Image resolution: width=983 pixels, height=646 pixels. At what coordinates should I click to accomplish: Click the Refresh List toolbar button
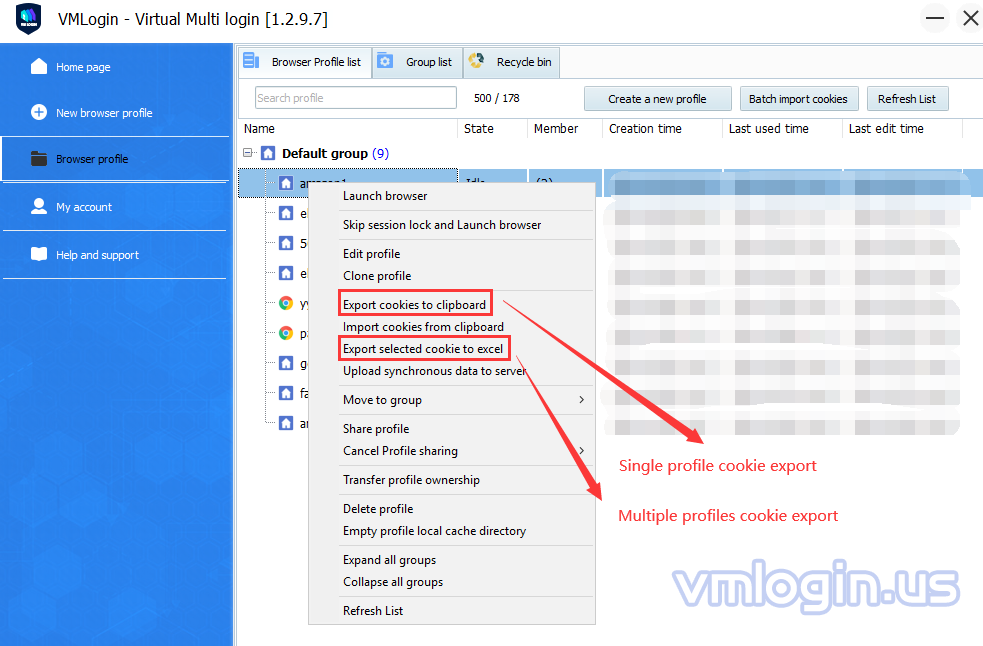pos(907,99)
